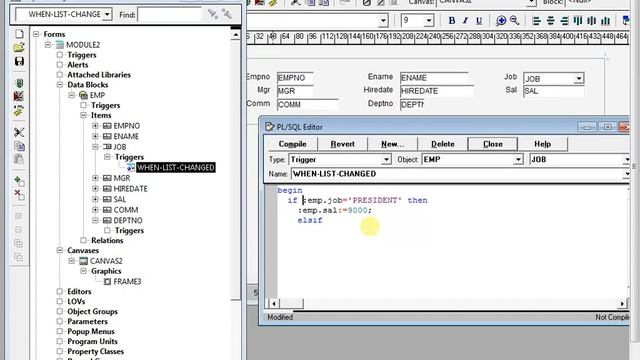Open the Object dropdown set to EMP
This screenshot has height=360, width=640.
518,160
